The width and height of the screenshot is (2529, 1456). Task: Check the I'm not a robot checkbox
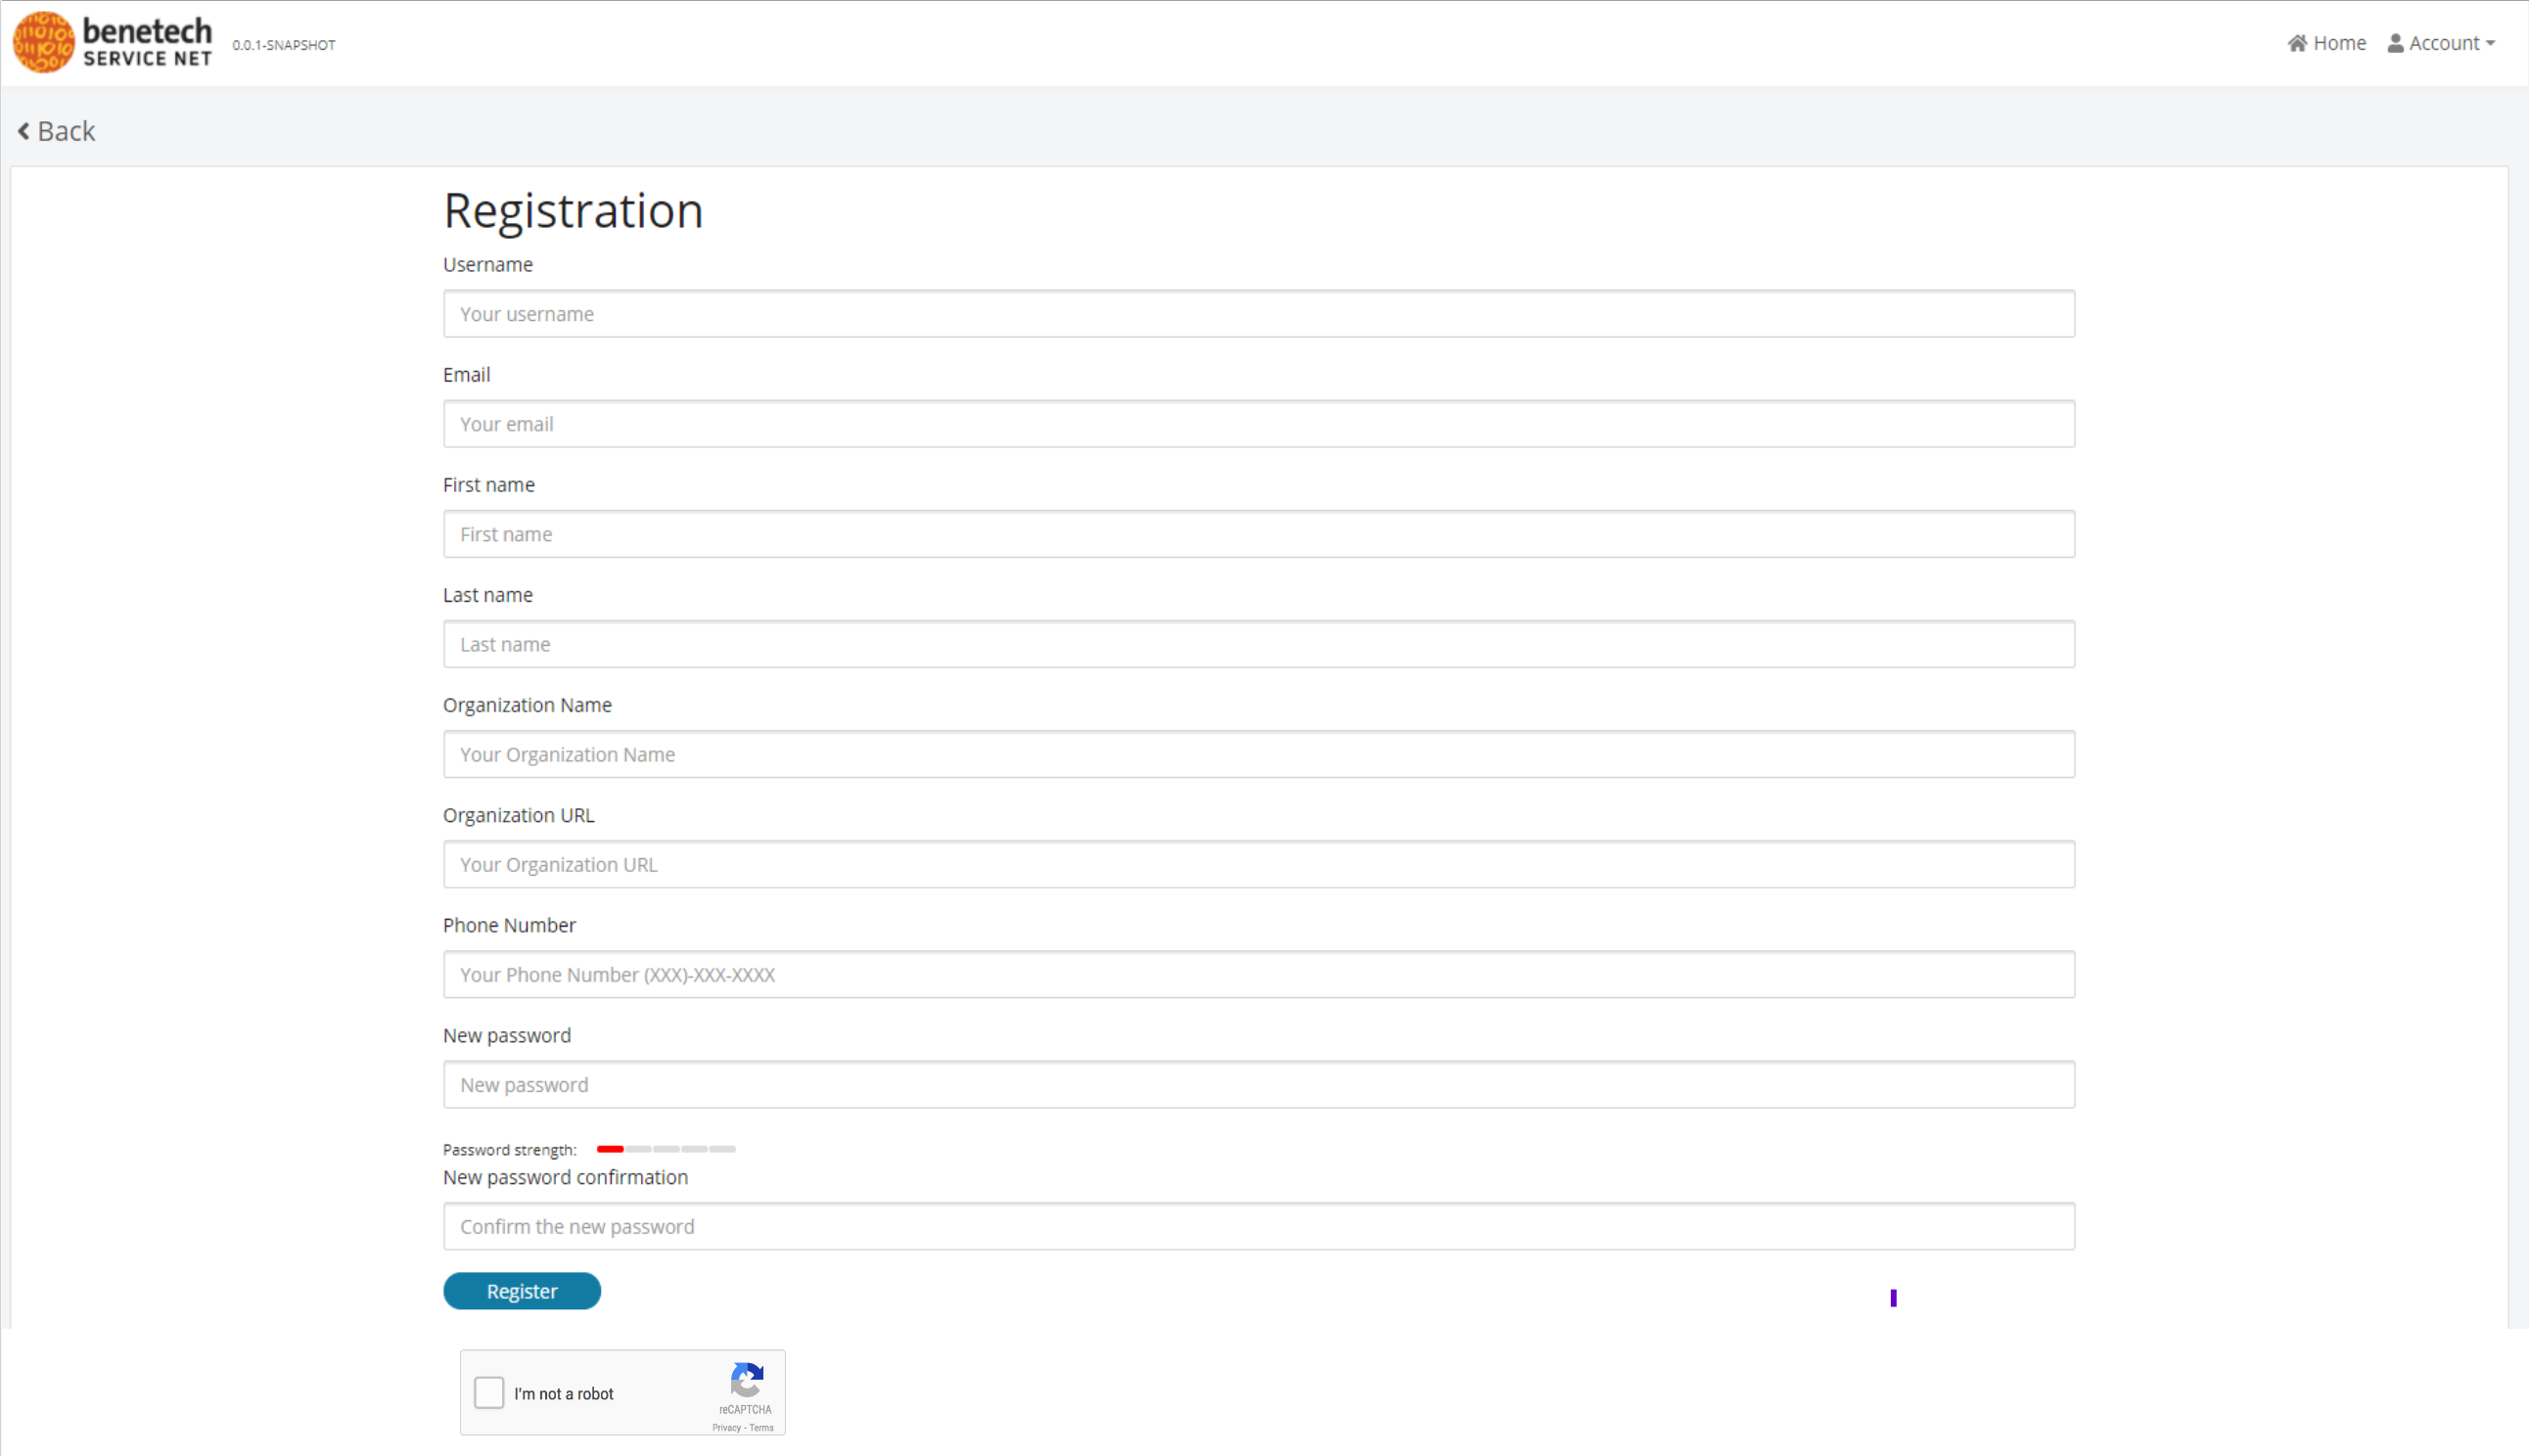pyautogui.click(x=489, y=1392)
